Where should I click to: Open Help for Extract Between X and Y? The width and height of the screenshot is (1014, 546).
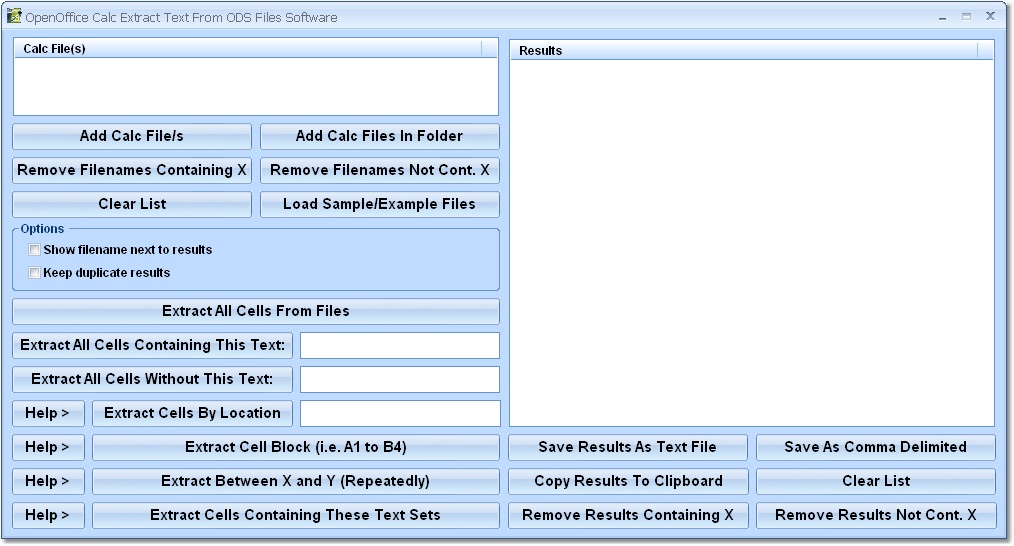(x=48, y=481)
